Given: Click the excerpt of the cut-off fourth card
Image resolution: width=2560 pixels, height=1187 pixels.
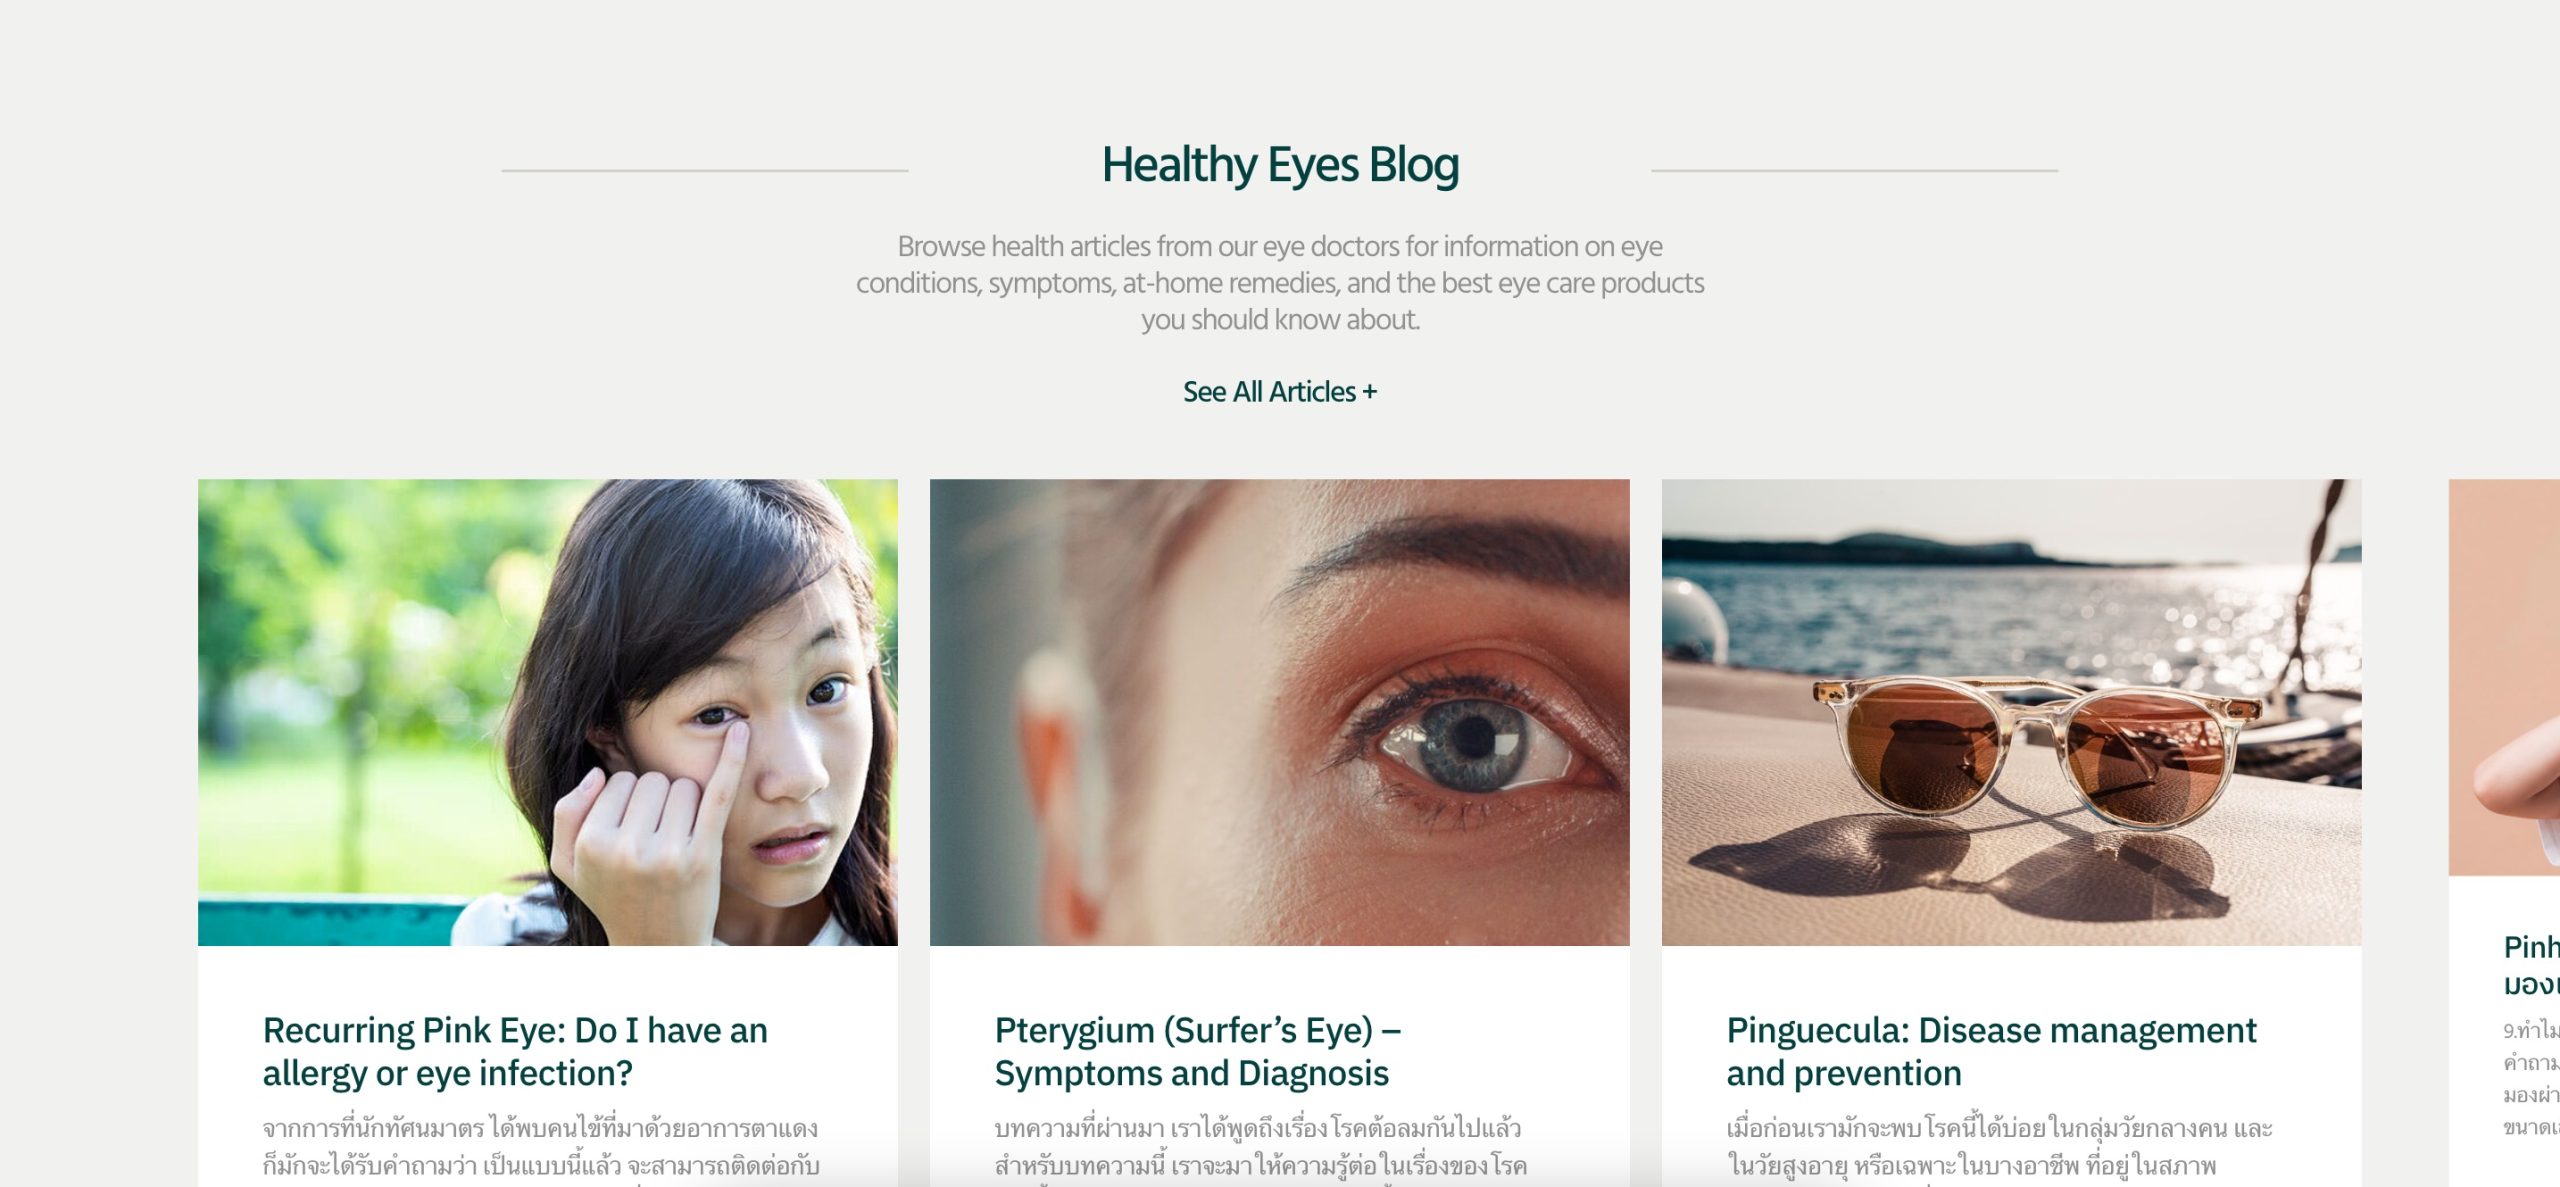Looking at the screenshot, I should click(2531, 1078).
